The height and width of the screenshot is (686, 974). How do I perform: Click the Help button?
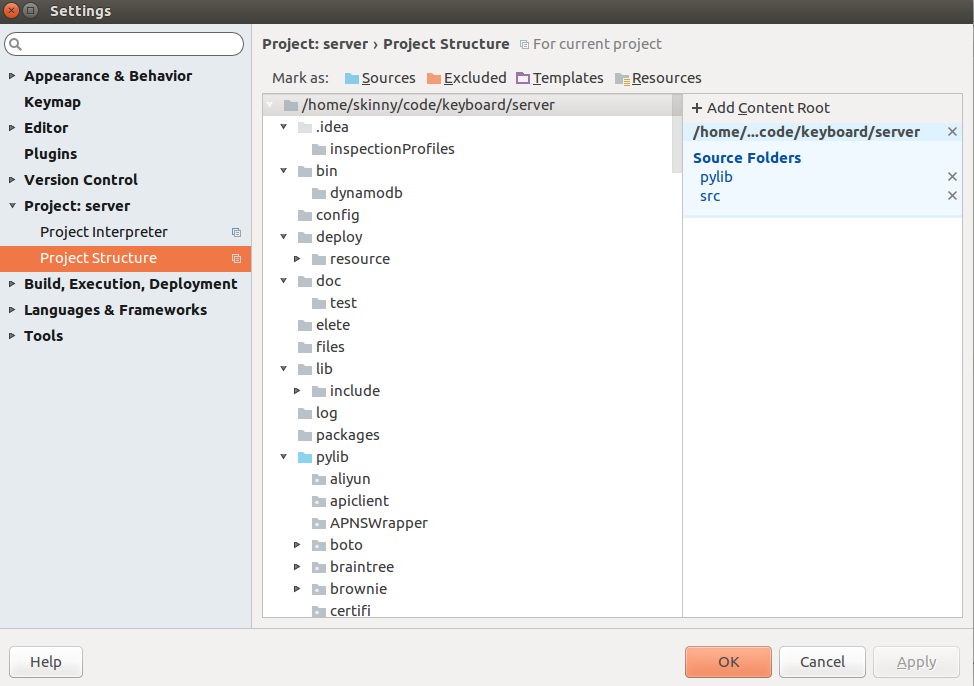tap(45, 662)
